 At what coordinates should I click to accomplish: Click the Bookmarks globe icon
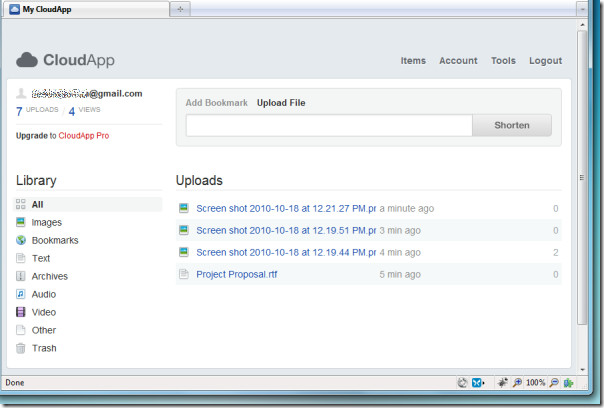tap(21, 240)
